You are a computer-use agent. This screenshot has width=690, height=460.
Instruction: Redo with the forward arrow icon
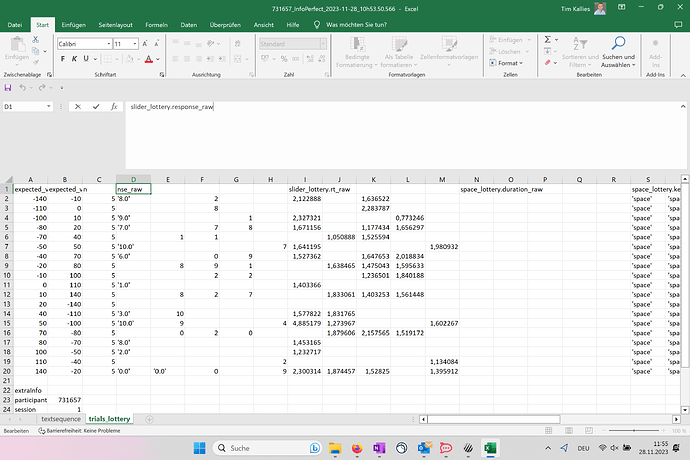click(42, 88)
